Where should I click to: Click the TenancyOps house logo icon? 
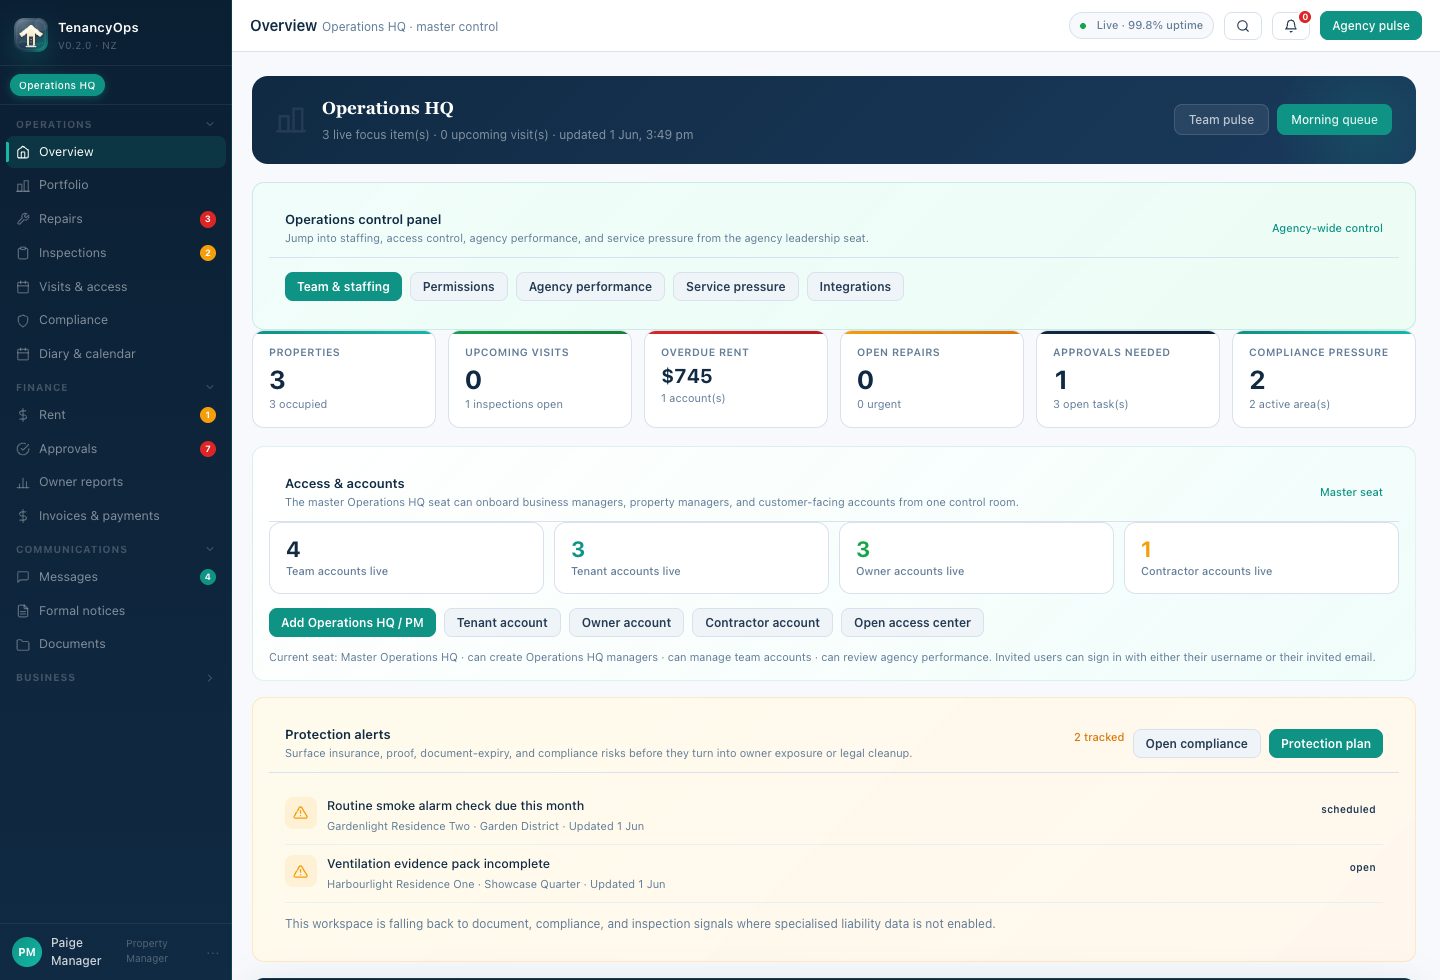pos(31,35)
